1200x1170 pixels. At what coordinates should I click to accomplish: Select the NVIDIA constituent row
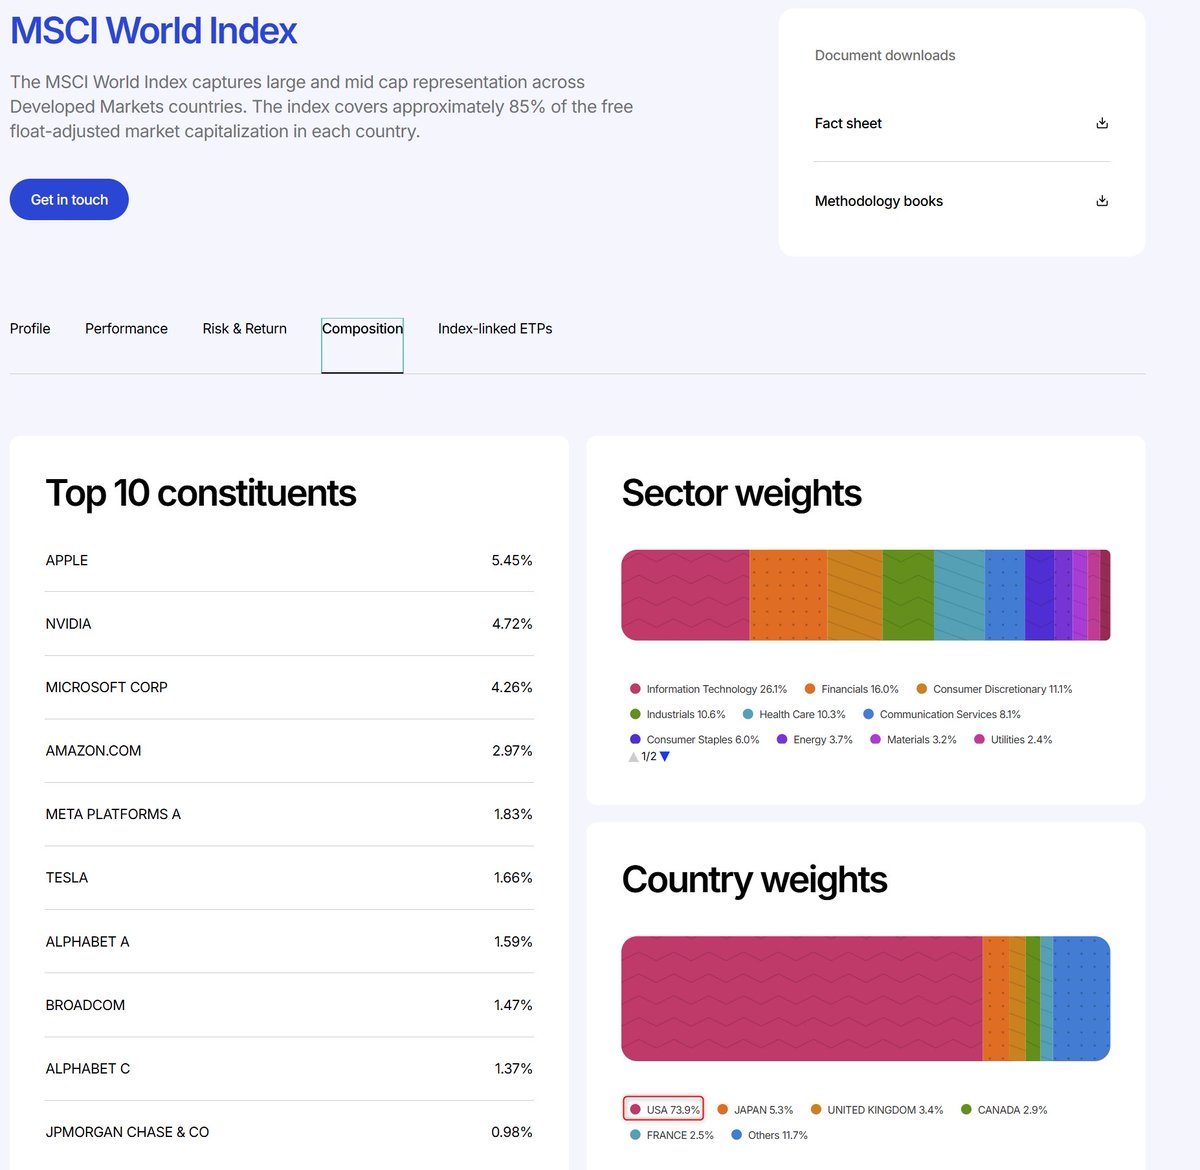(x=289, y=624)
